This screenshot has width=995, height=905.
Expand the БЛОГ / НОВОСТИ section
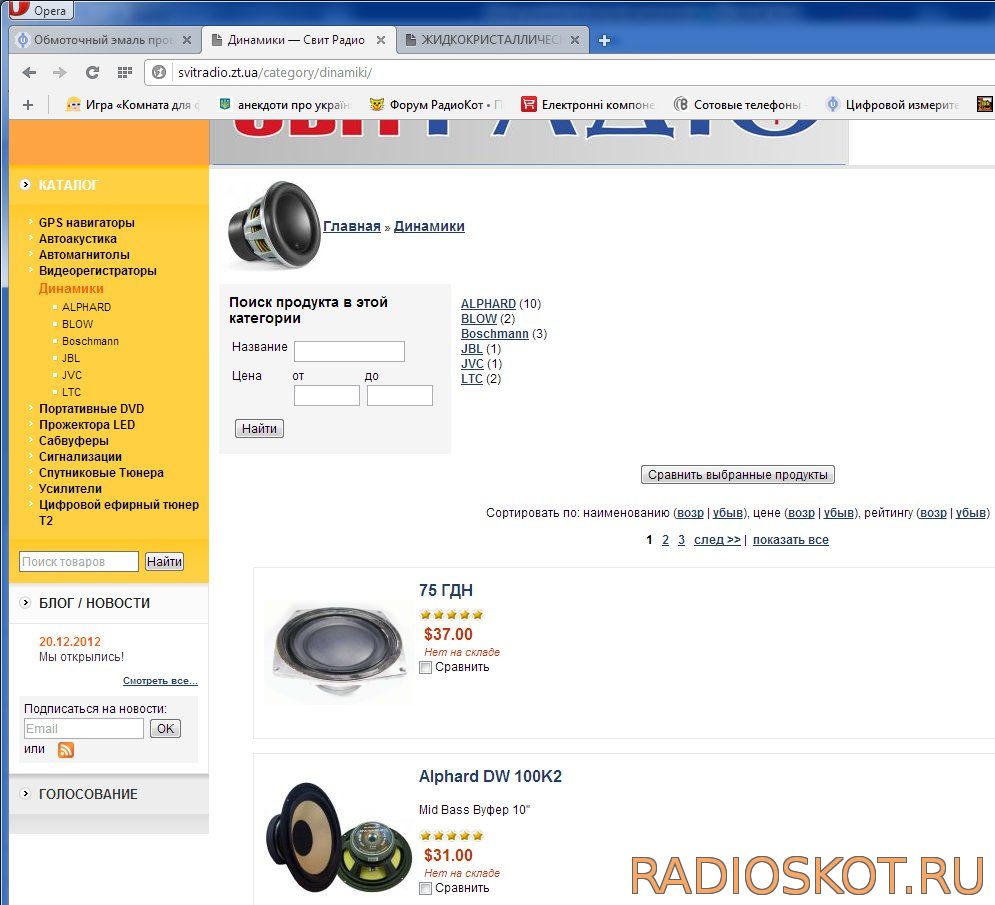coord(94,603)
